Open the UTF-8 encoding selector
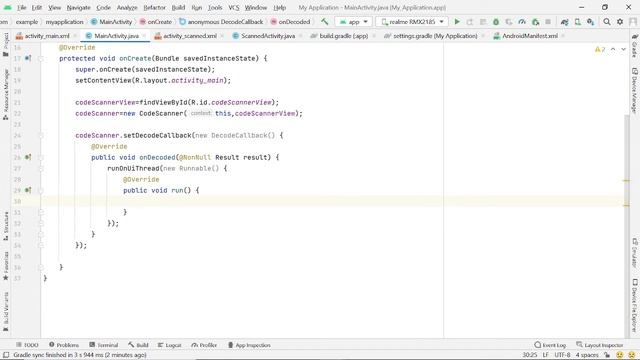The width and height of the screenshot is (640, 360). click(562, 355)
